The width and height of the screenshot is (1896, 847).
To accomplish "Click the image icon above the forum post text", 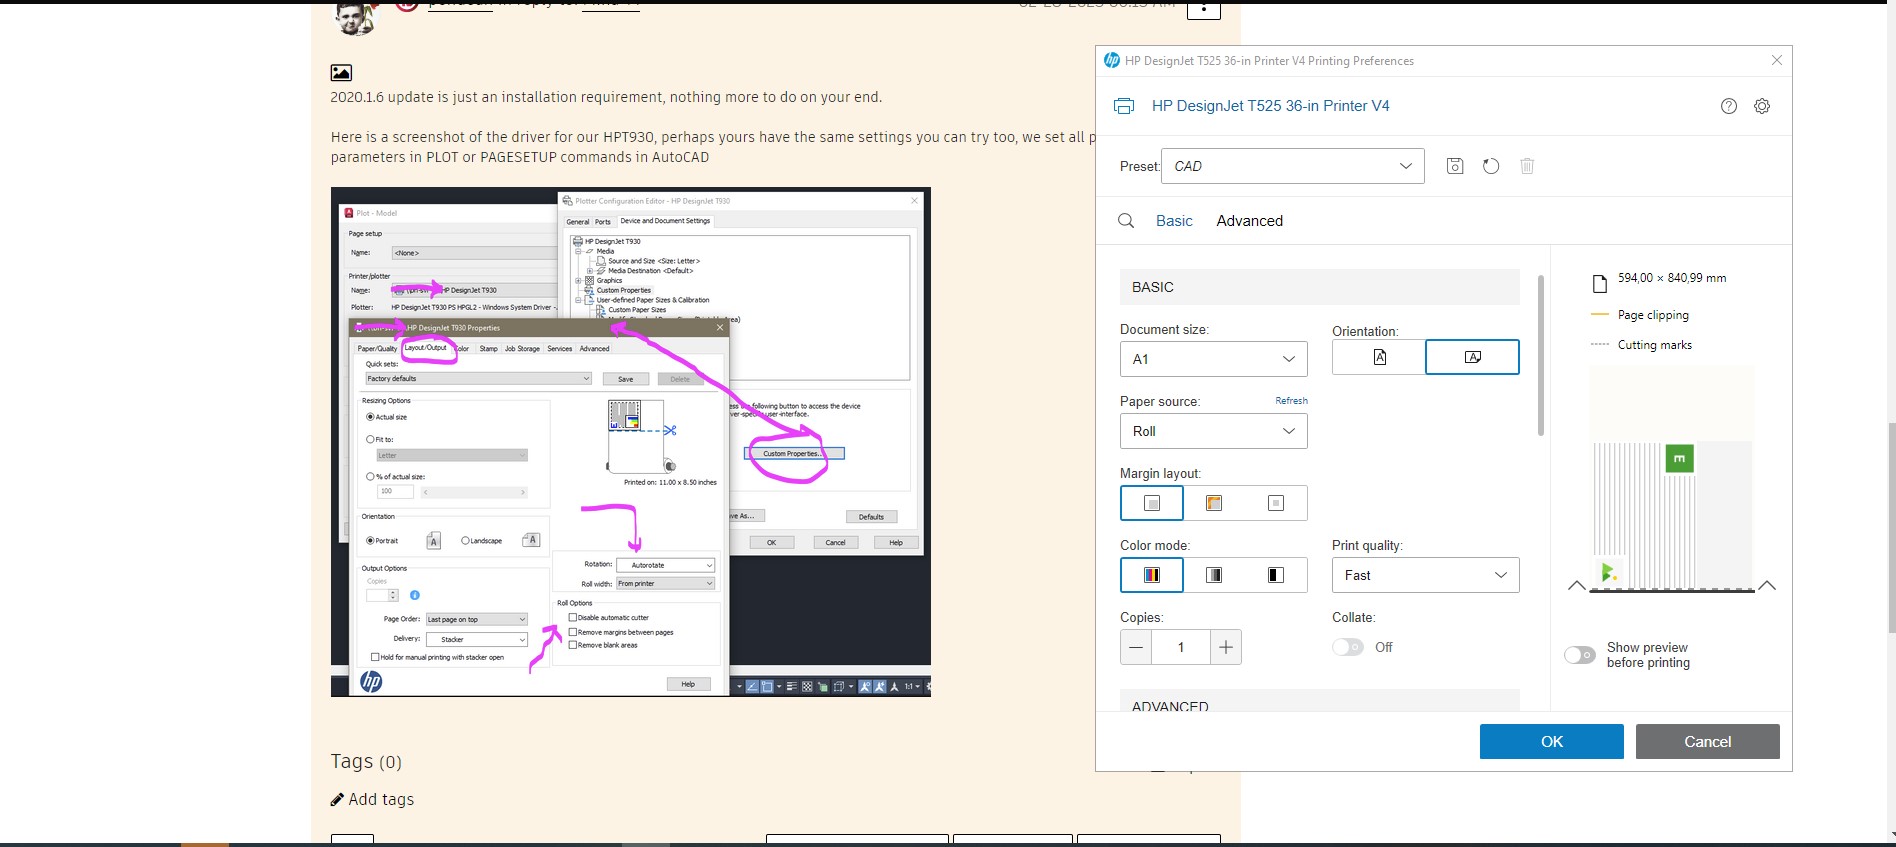I will [x=341, y=72].
